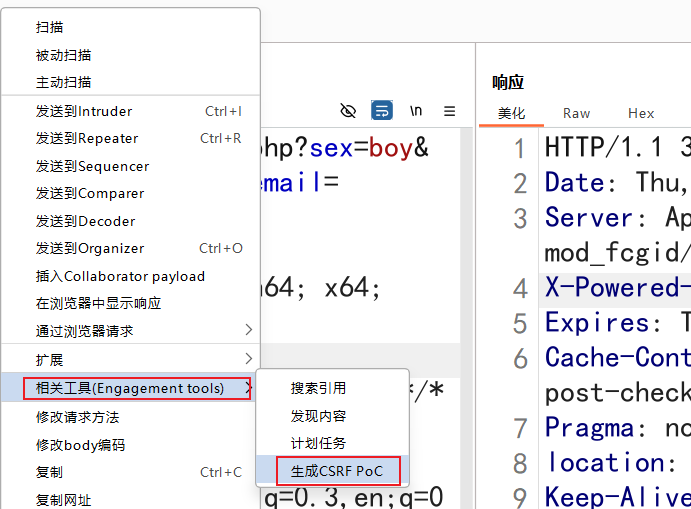Switch to 美化 response tab
691x509 pixels.
tap(511, 114)
